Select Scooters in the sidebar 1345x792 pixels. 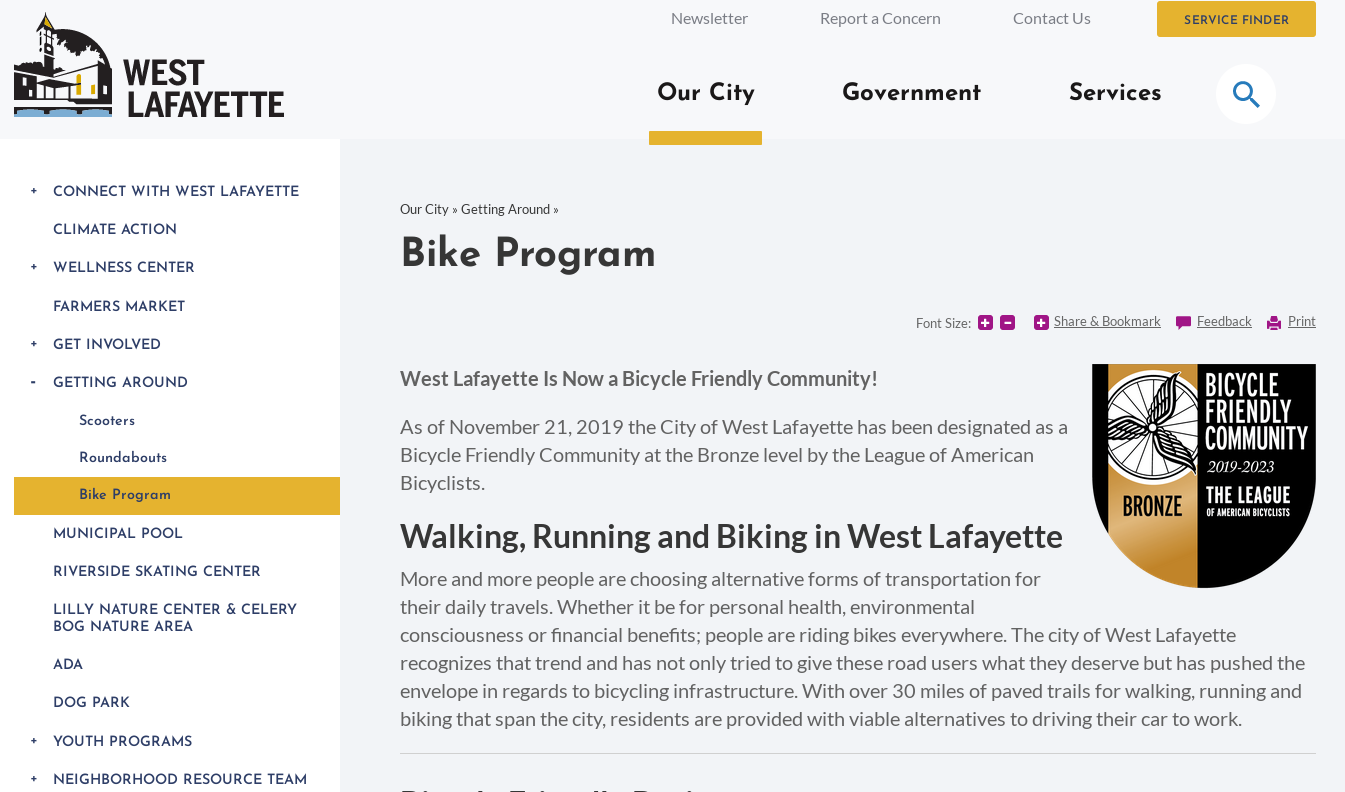click(x=107, y=421)
